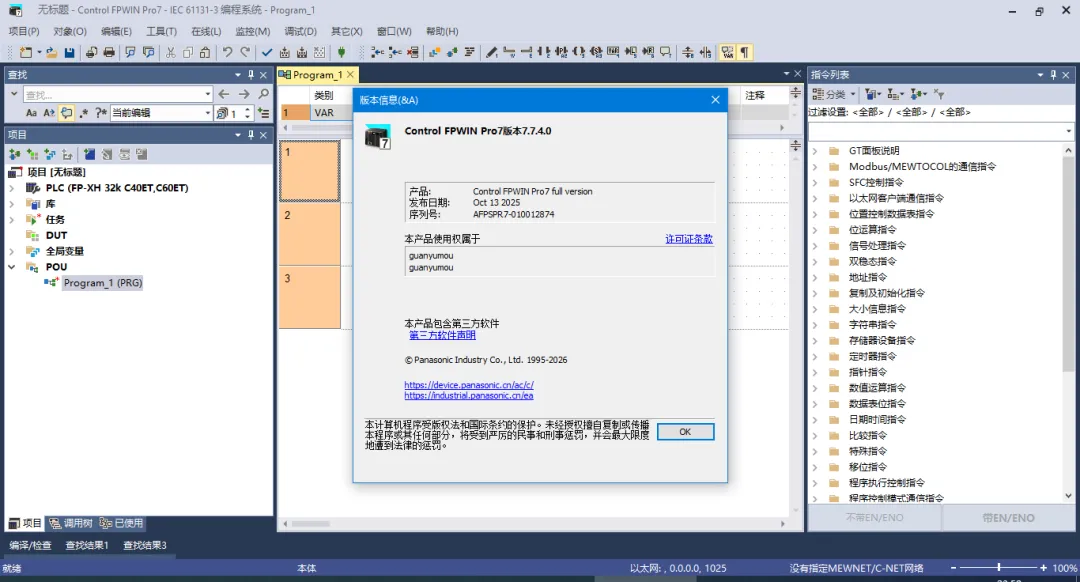
Task: Click the 带EN/ENO button
Action: 1008,518
